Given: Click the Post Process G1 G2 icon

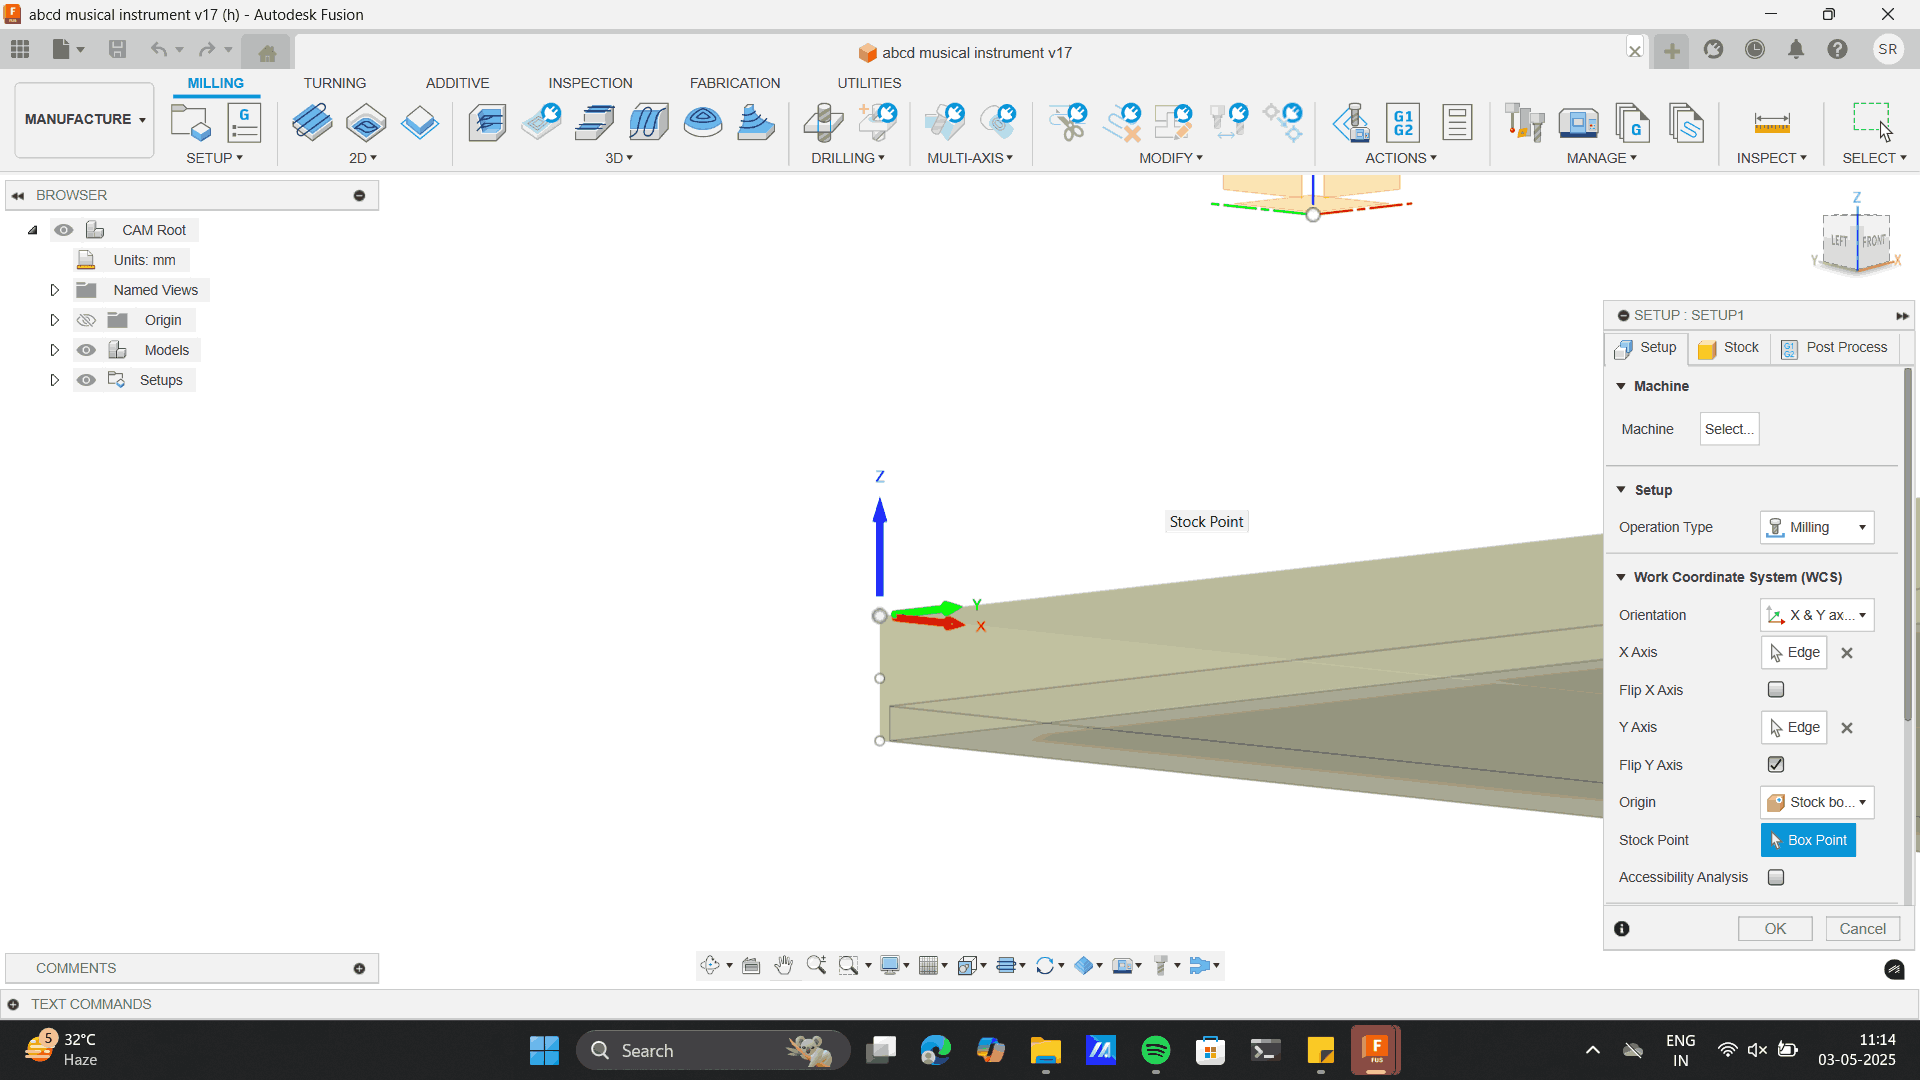Looking at the screenshot, I should pos(1403,123).
